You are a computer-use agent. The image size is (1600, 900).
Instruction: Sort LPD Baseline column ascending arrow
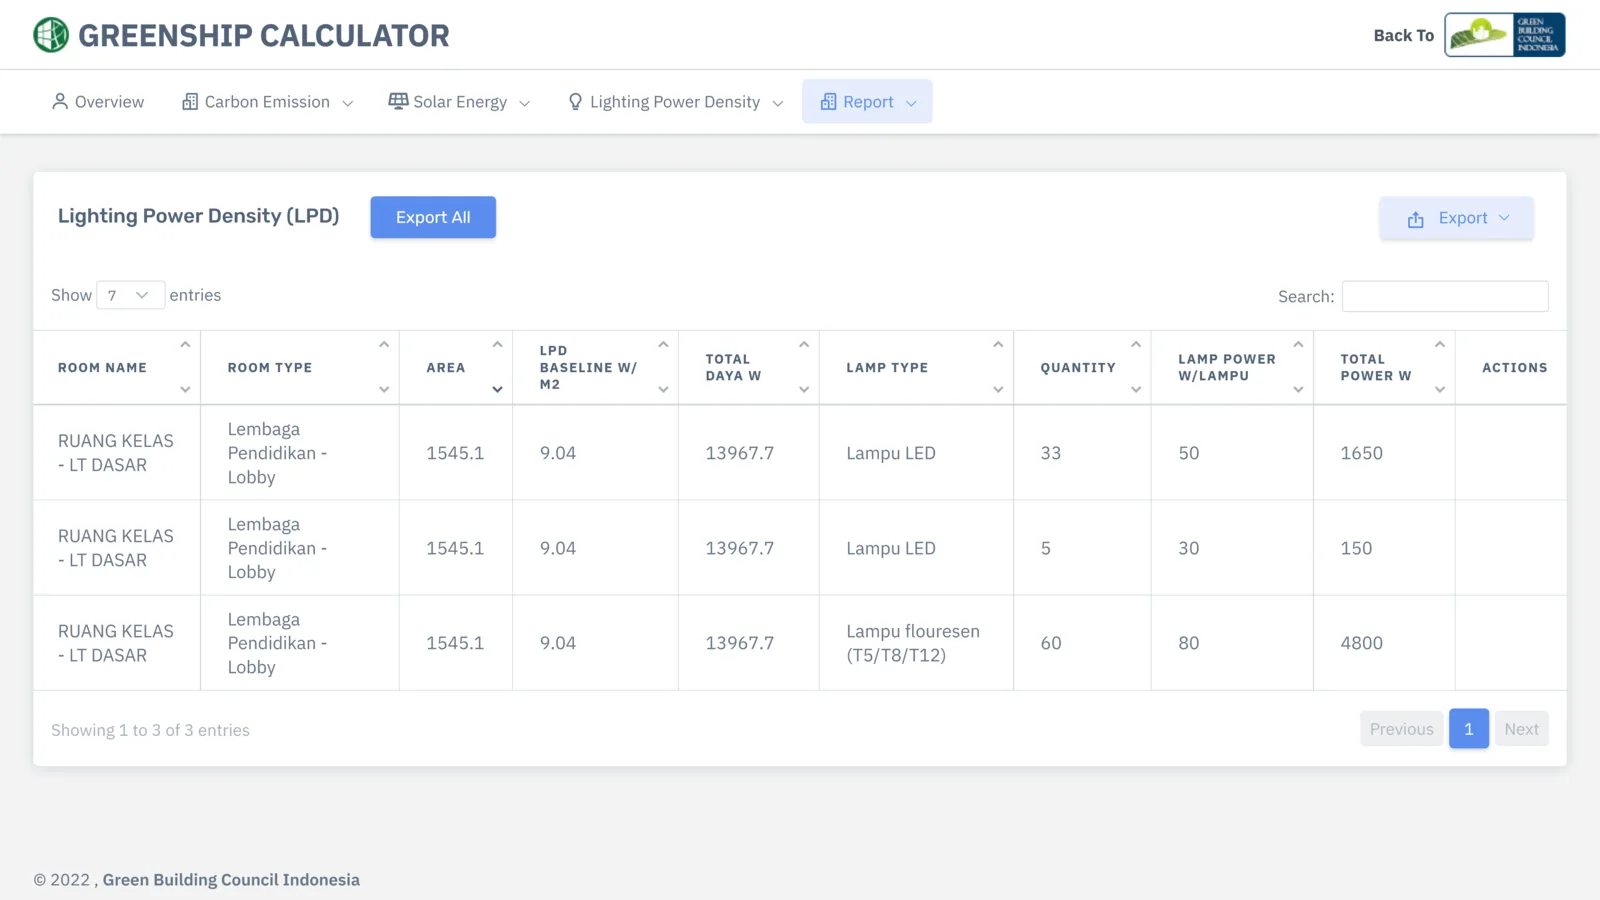(x=663, y=344)
